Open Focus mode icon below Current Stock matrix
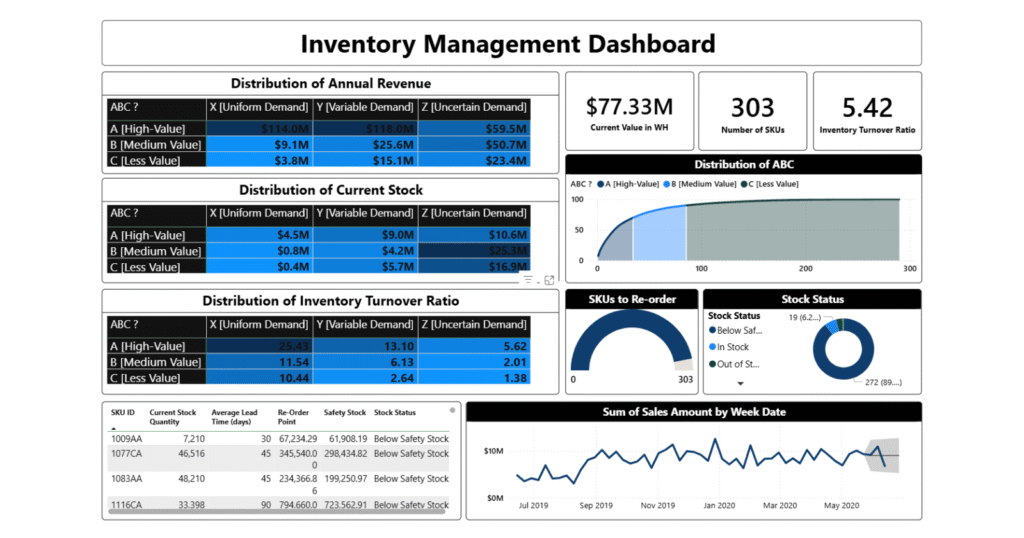The width and height of the screenshot is (1024, 538). click(x=549, y=281)
